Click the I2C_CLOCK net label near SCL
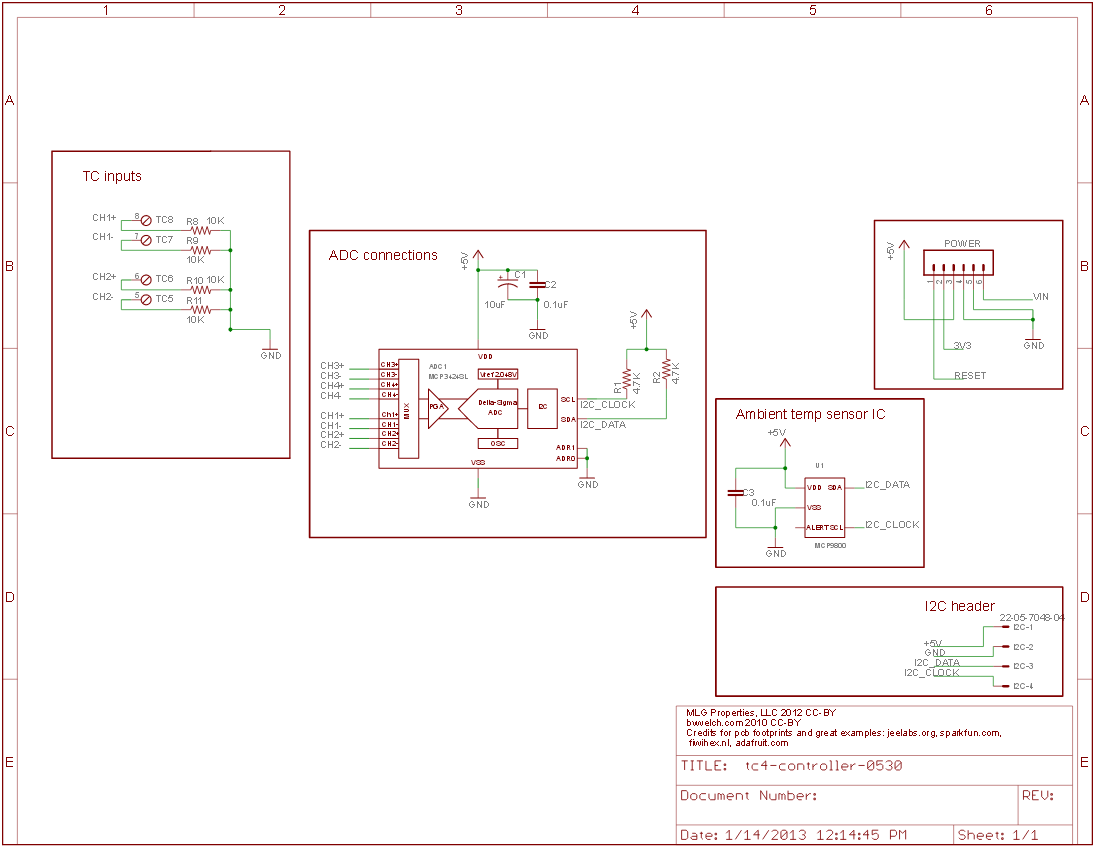The height and width of the screenshot is (847, 1096). (x=607, y=405)
